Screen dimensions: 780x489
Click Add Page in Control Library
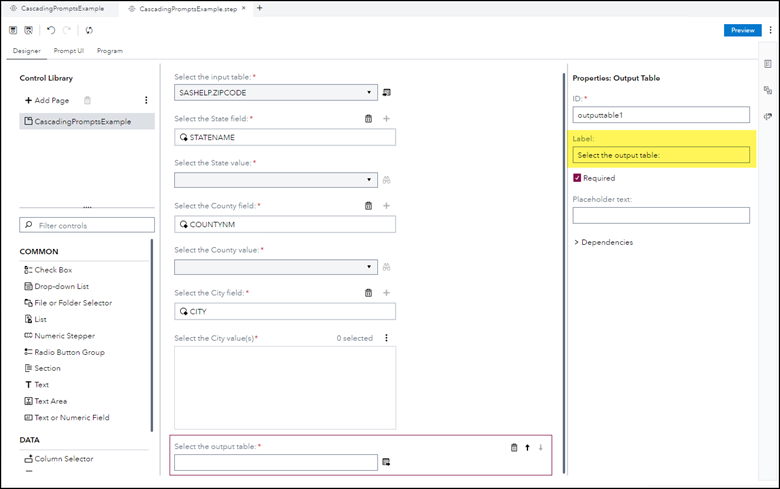(47, 100)
